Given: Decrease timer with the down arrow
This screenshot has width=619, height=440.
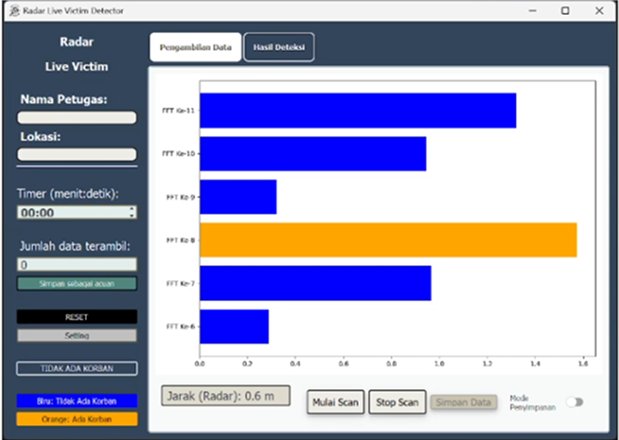Looking at the screenshot, I should [x=132, y=216].
